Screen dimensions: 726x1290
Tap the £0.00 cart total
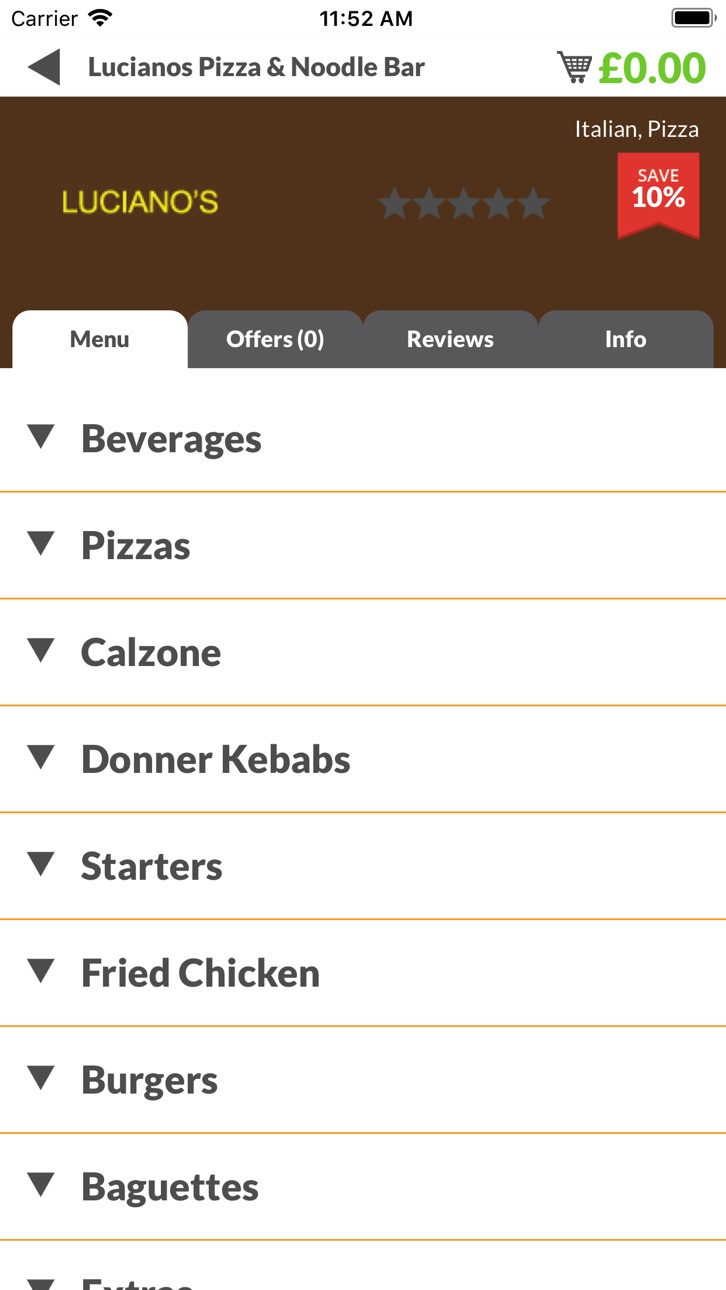point(652,68)
